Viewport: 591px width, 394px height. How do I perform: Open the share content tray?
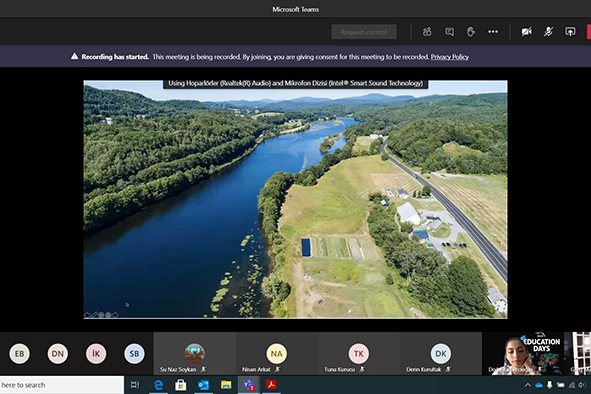pos(570,32)
